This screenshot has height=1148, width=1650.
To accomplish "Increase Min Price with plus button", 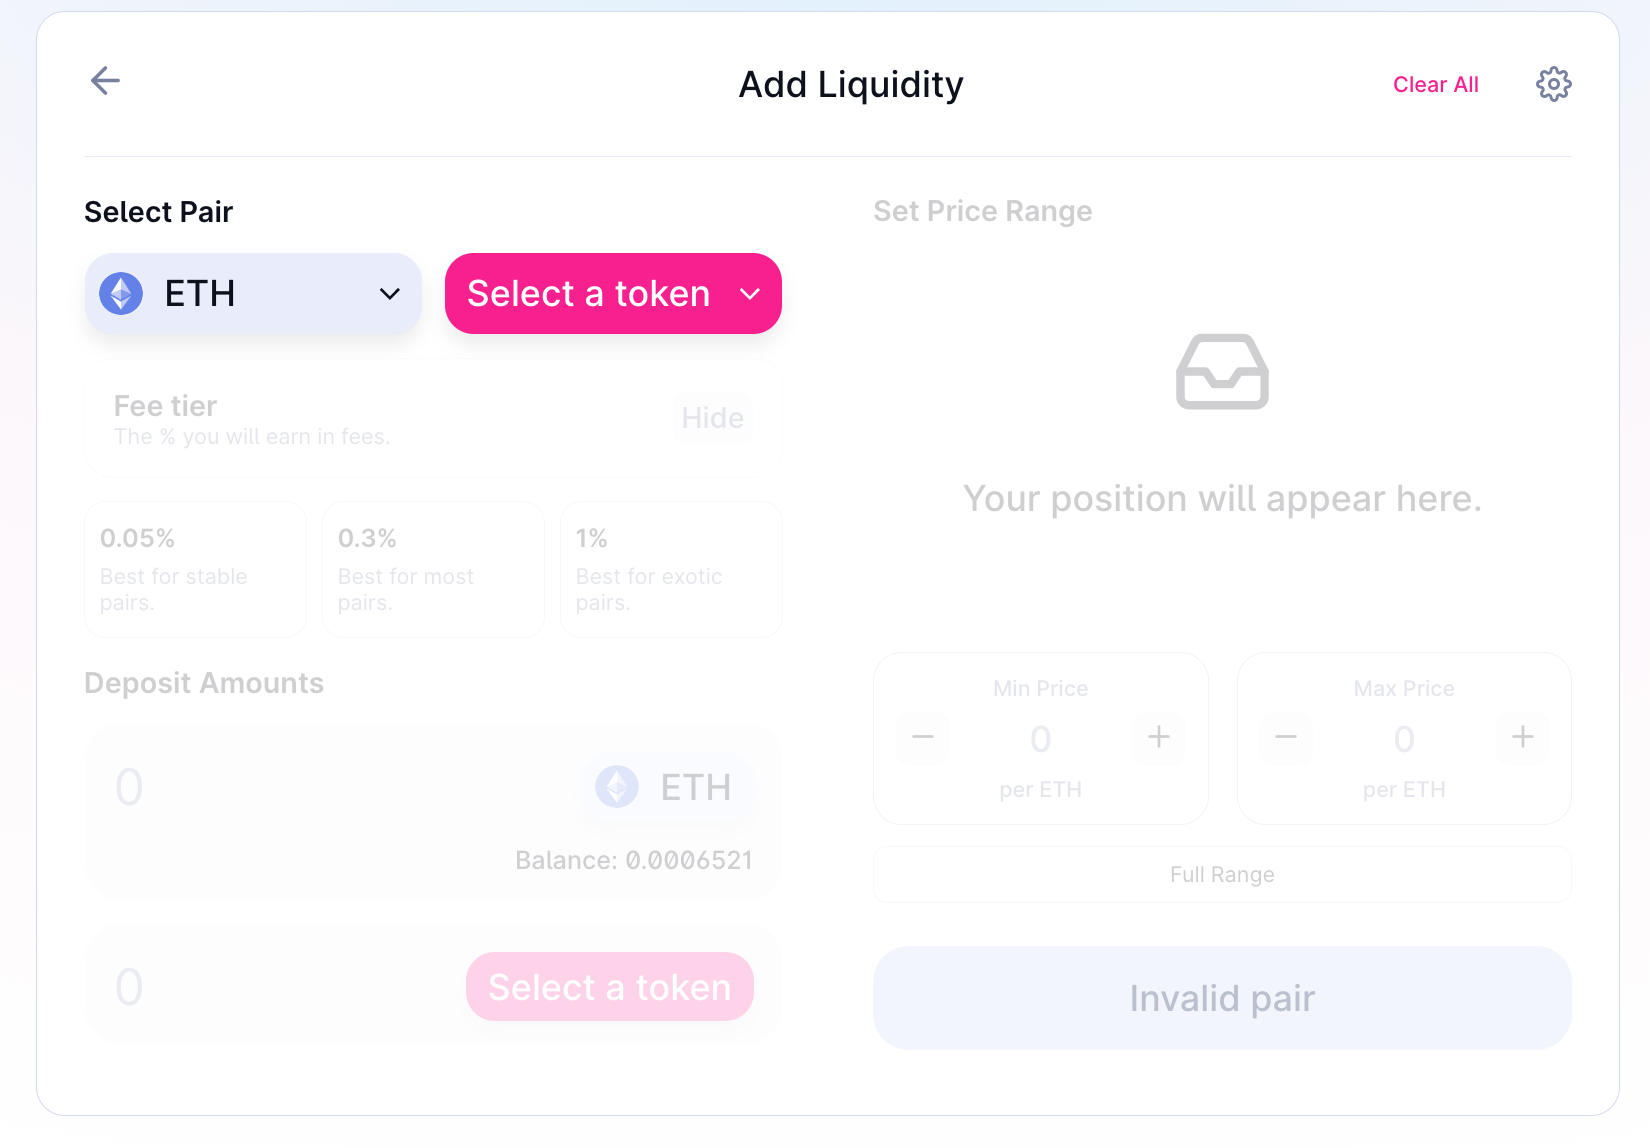I will (x=1159, y=738).
